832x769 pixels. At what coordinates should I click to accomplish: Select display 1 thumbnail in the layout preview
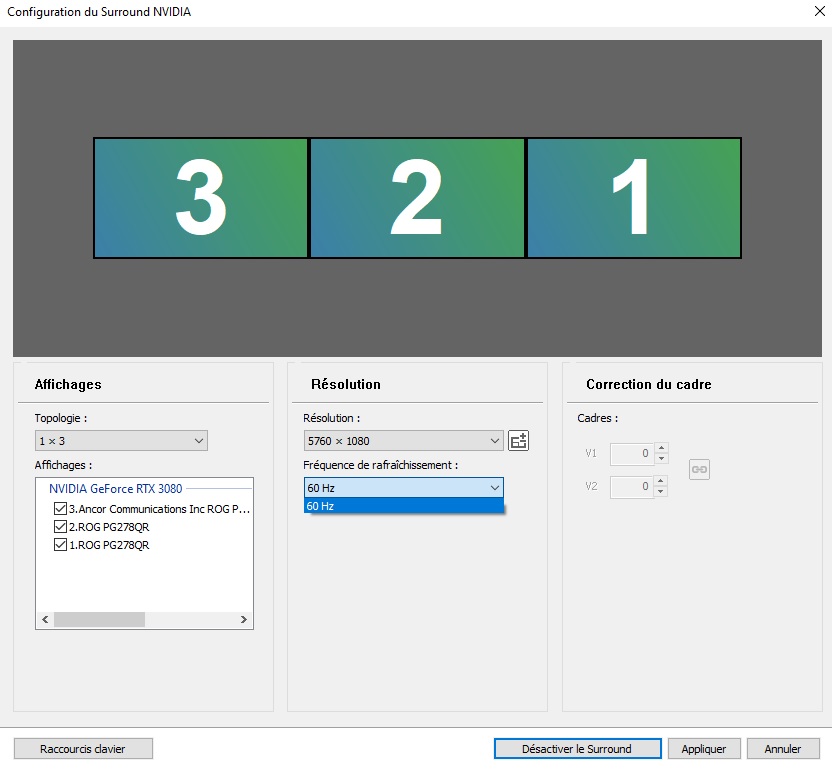point(633,198)
